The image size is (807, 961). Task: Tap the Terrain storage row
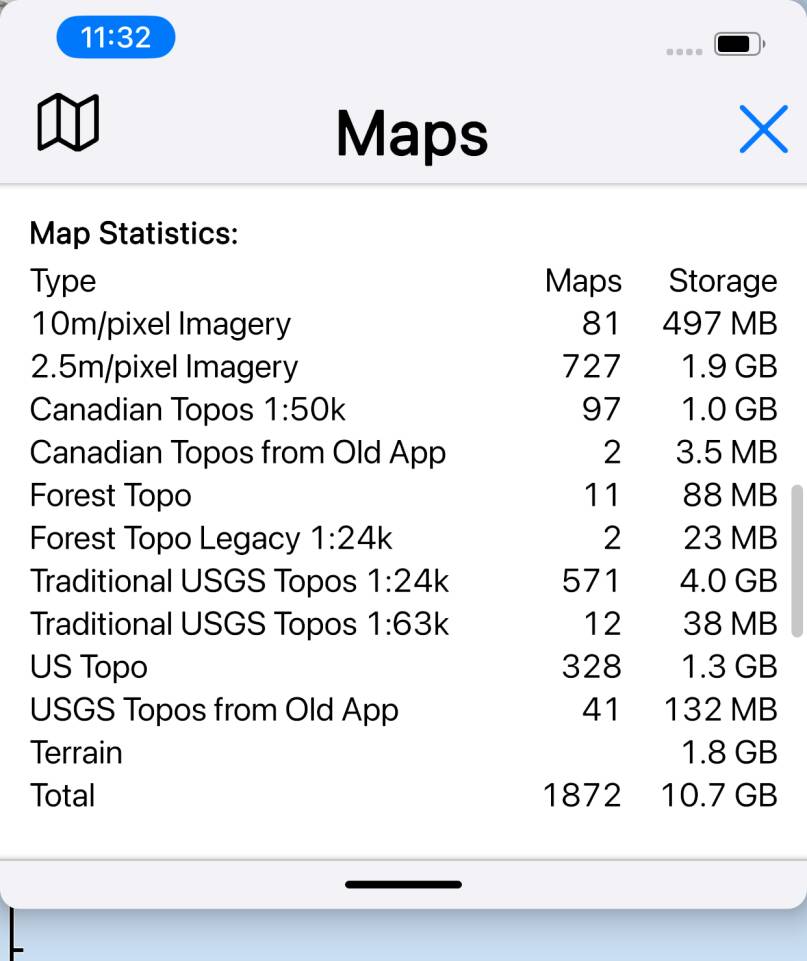coord(76,752)
